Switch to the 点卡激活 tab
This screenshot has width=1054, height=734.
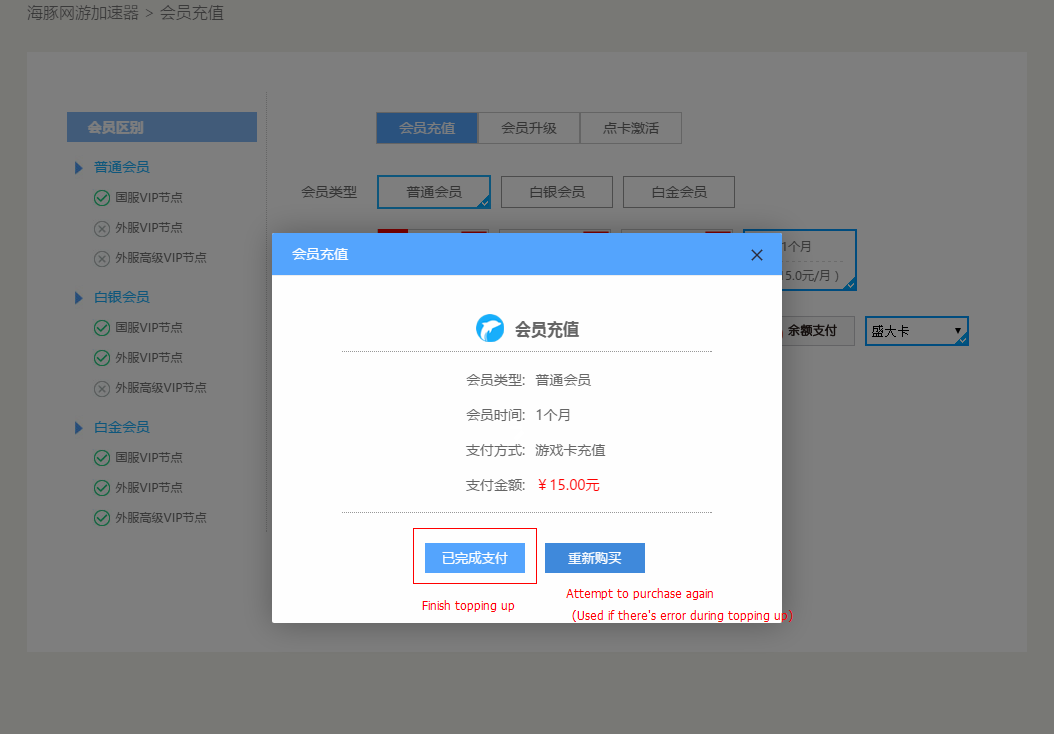click(631, 128)
